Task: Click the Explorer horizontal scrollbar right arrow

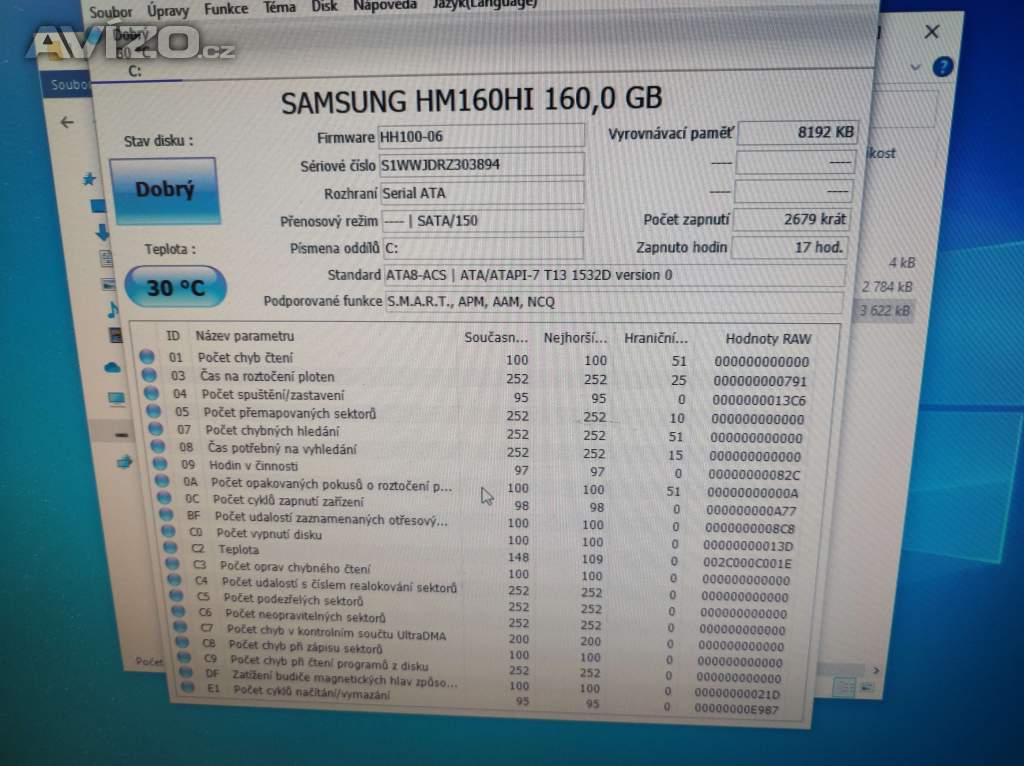Action: point(876,670)
